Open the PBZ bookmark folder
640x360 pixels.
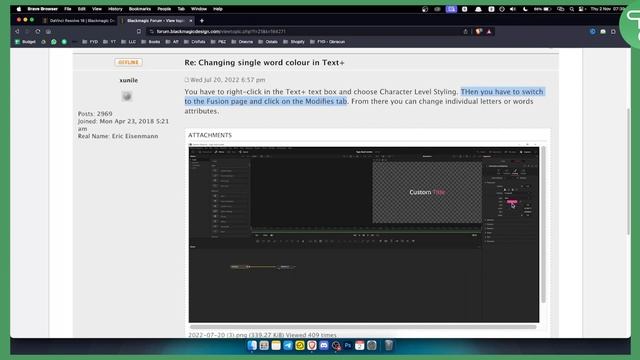pyautogui.click(x=218, y=42)
